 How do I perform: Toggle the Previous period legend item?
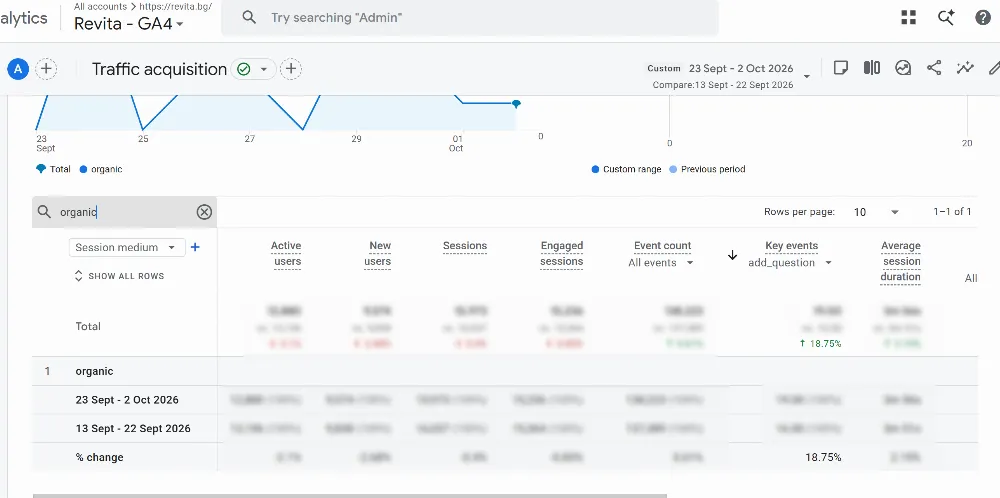pos(707,170)
